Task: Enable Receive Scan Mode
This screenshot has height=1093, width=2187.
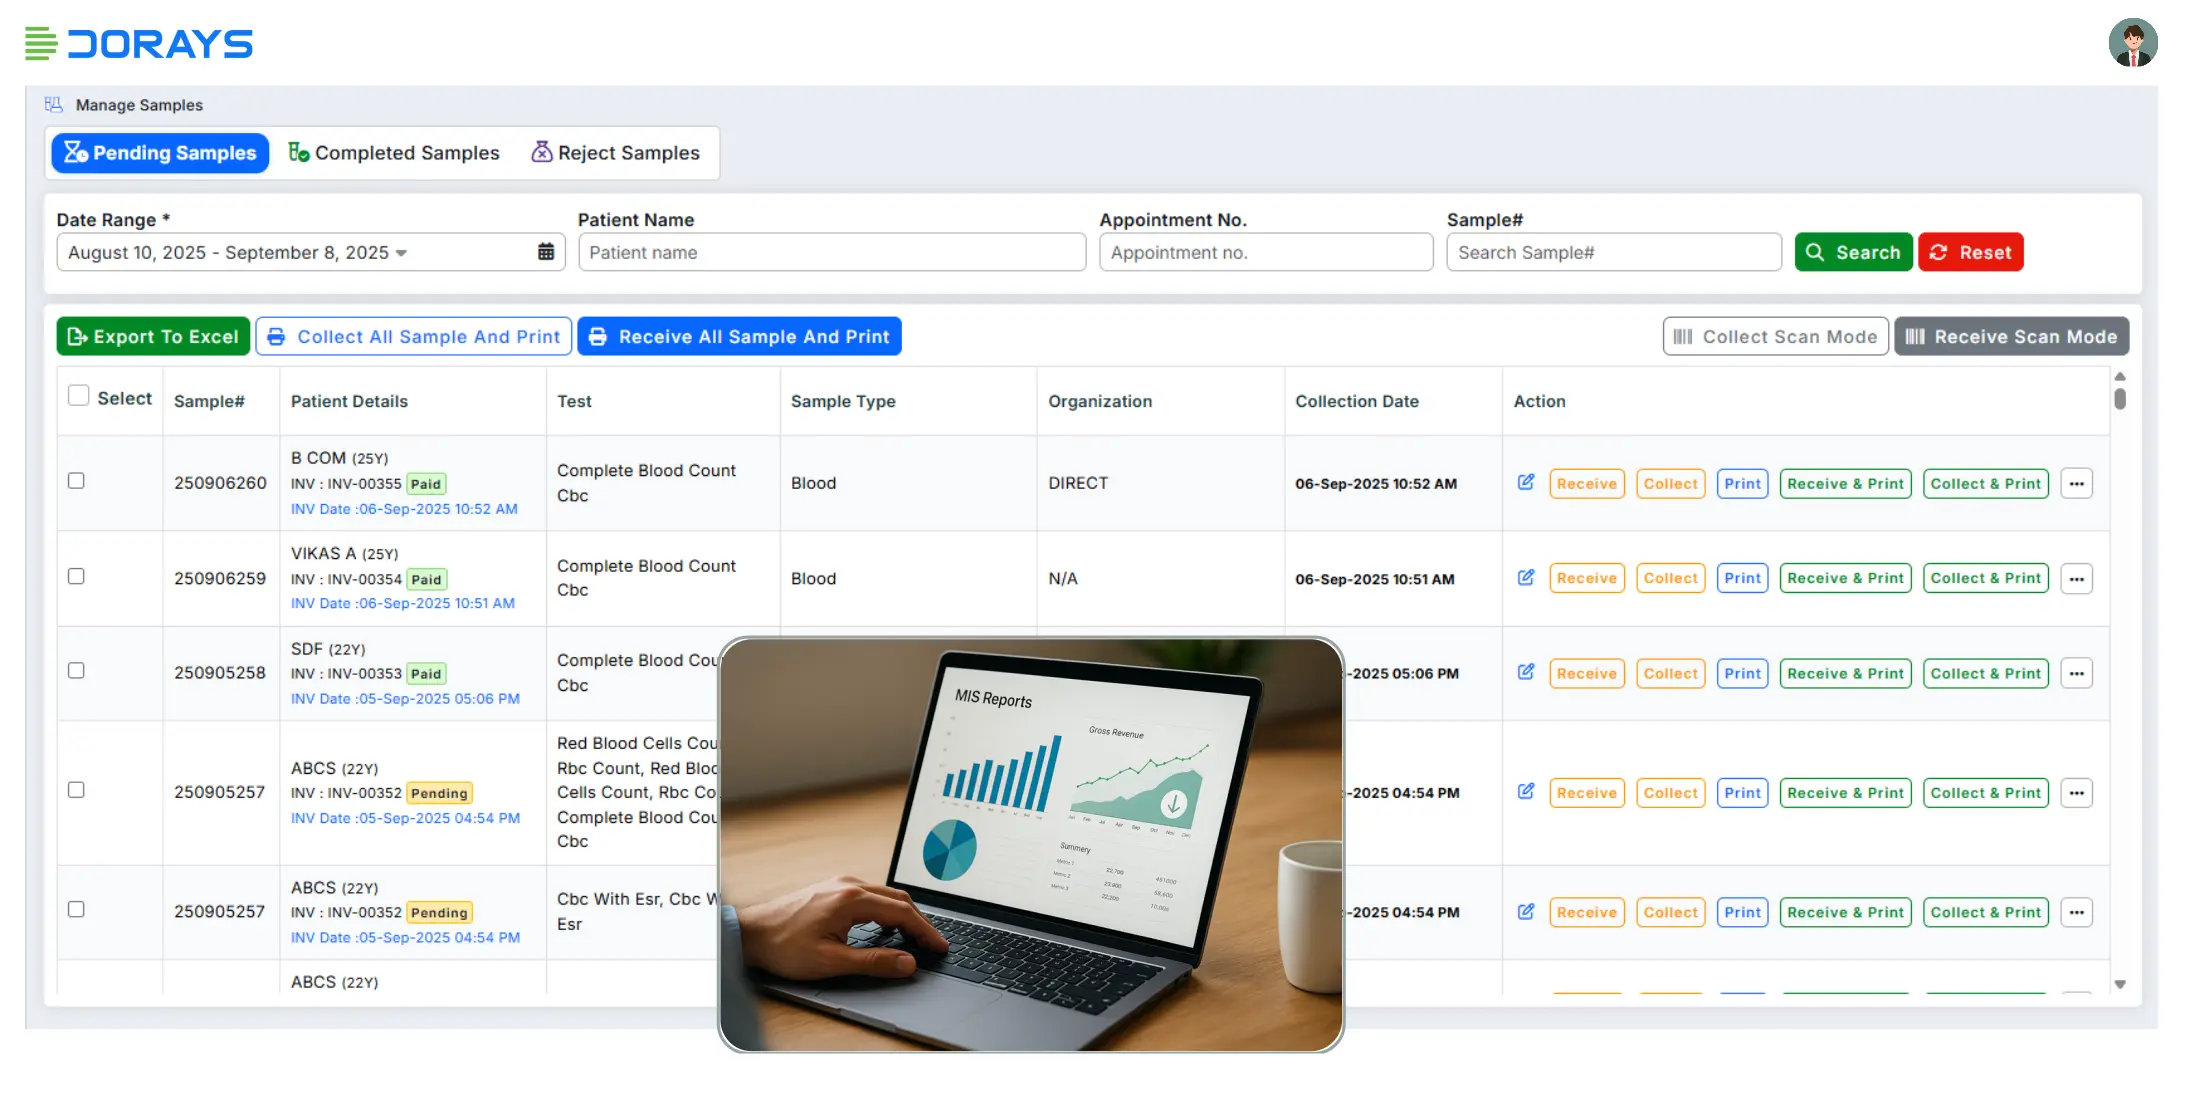Action: pos(2011,337)
